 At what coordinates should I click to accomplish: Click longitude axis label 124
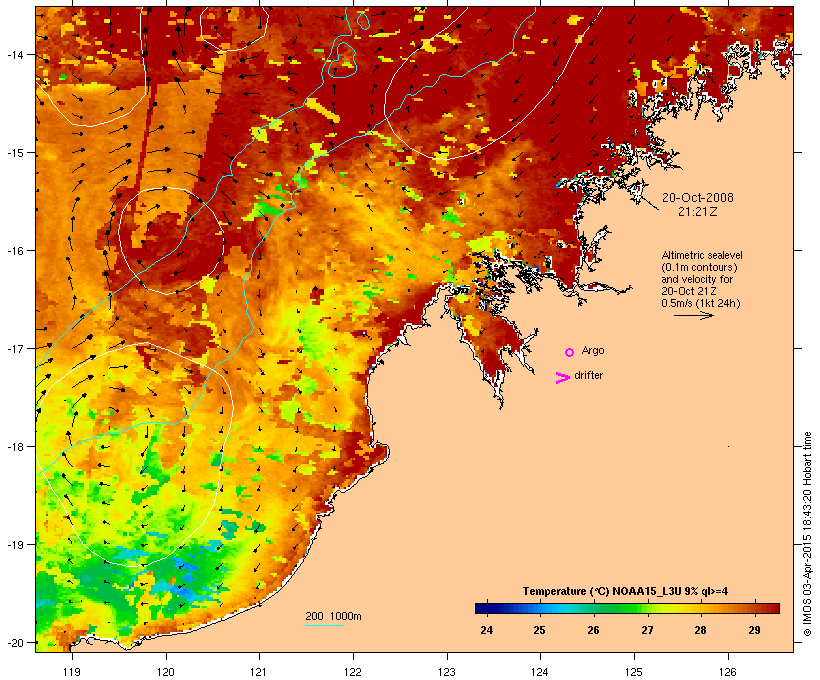pos(540,672)
